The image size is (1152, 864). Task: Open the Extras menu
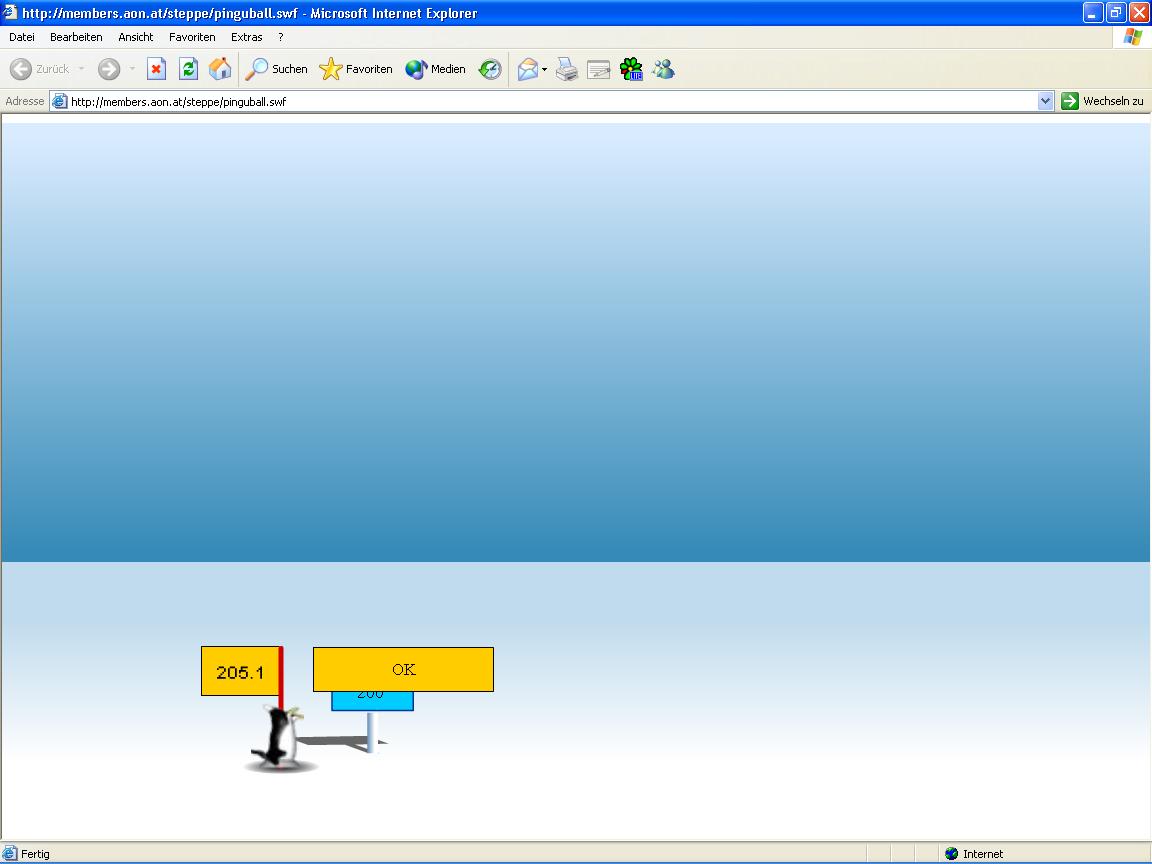tap(246, 37)
